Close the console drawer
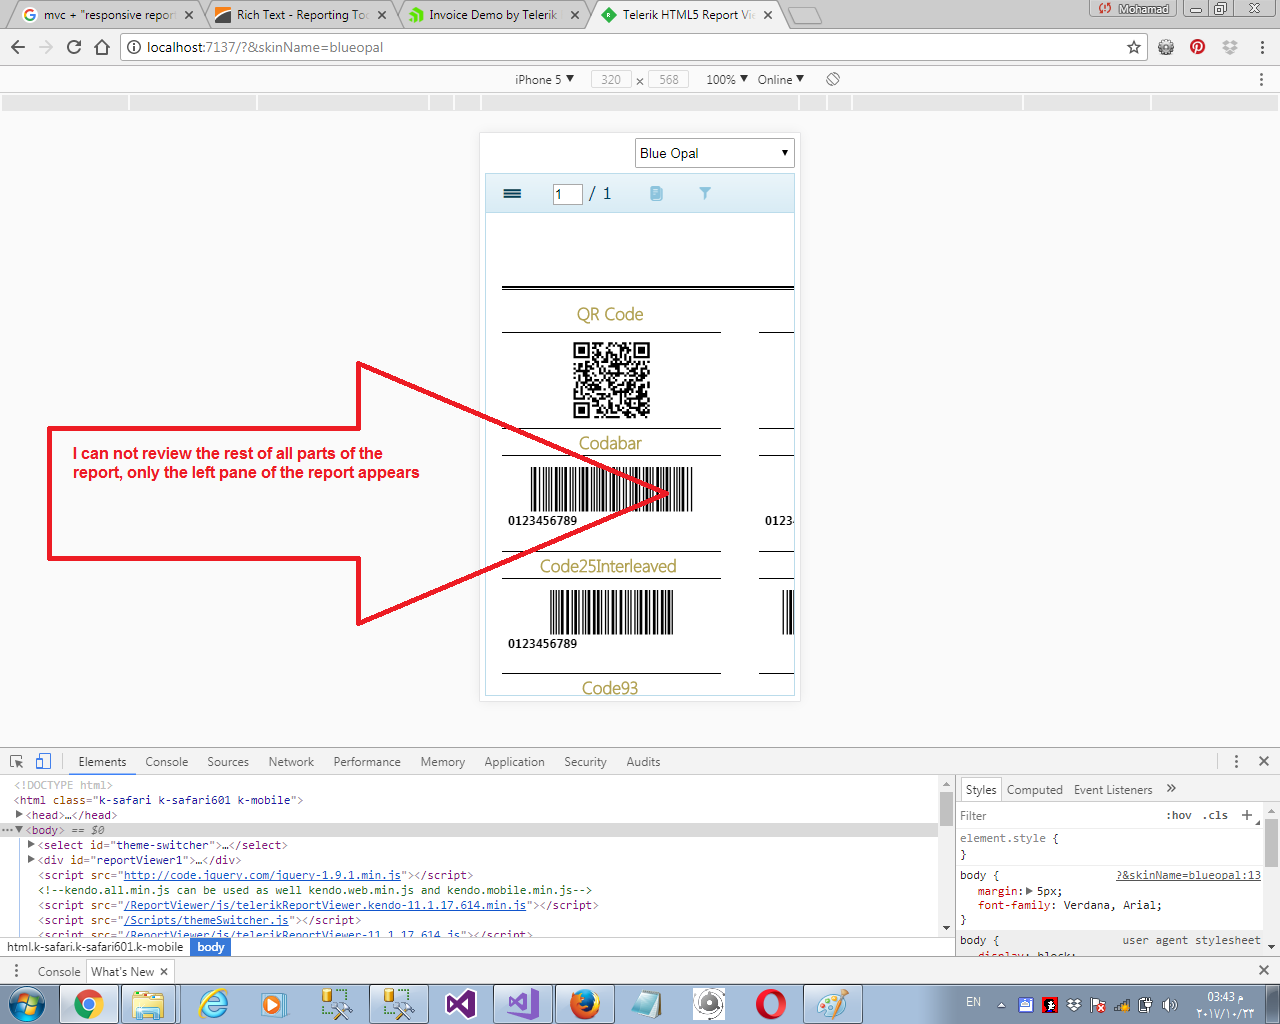 pos(1264,970)
